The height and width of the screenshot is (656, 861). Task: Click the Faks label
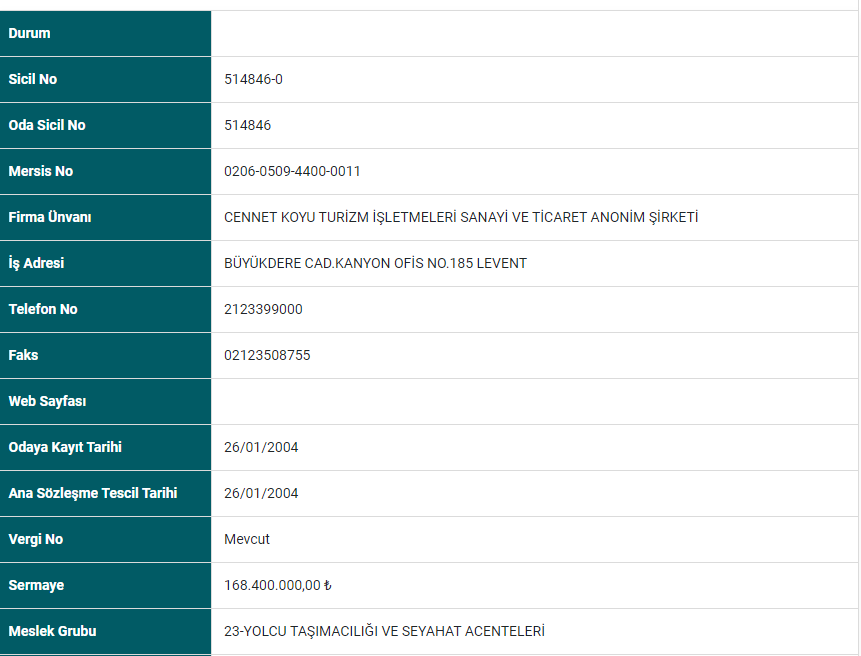click(23, 355)
